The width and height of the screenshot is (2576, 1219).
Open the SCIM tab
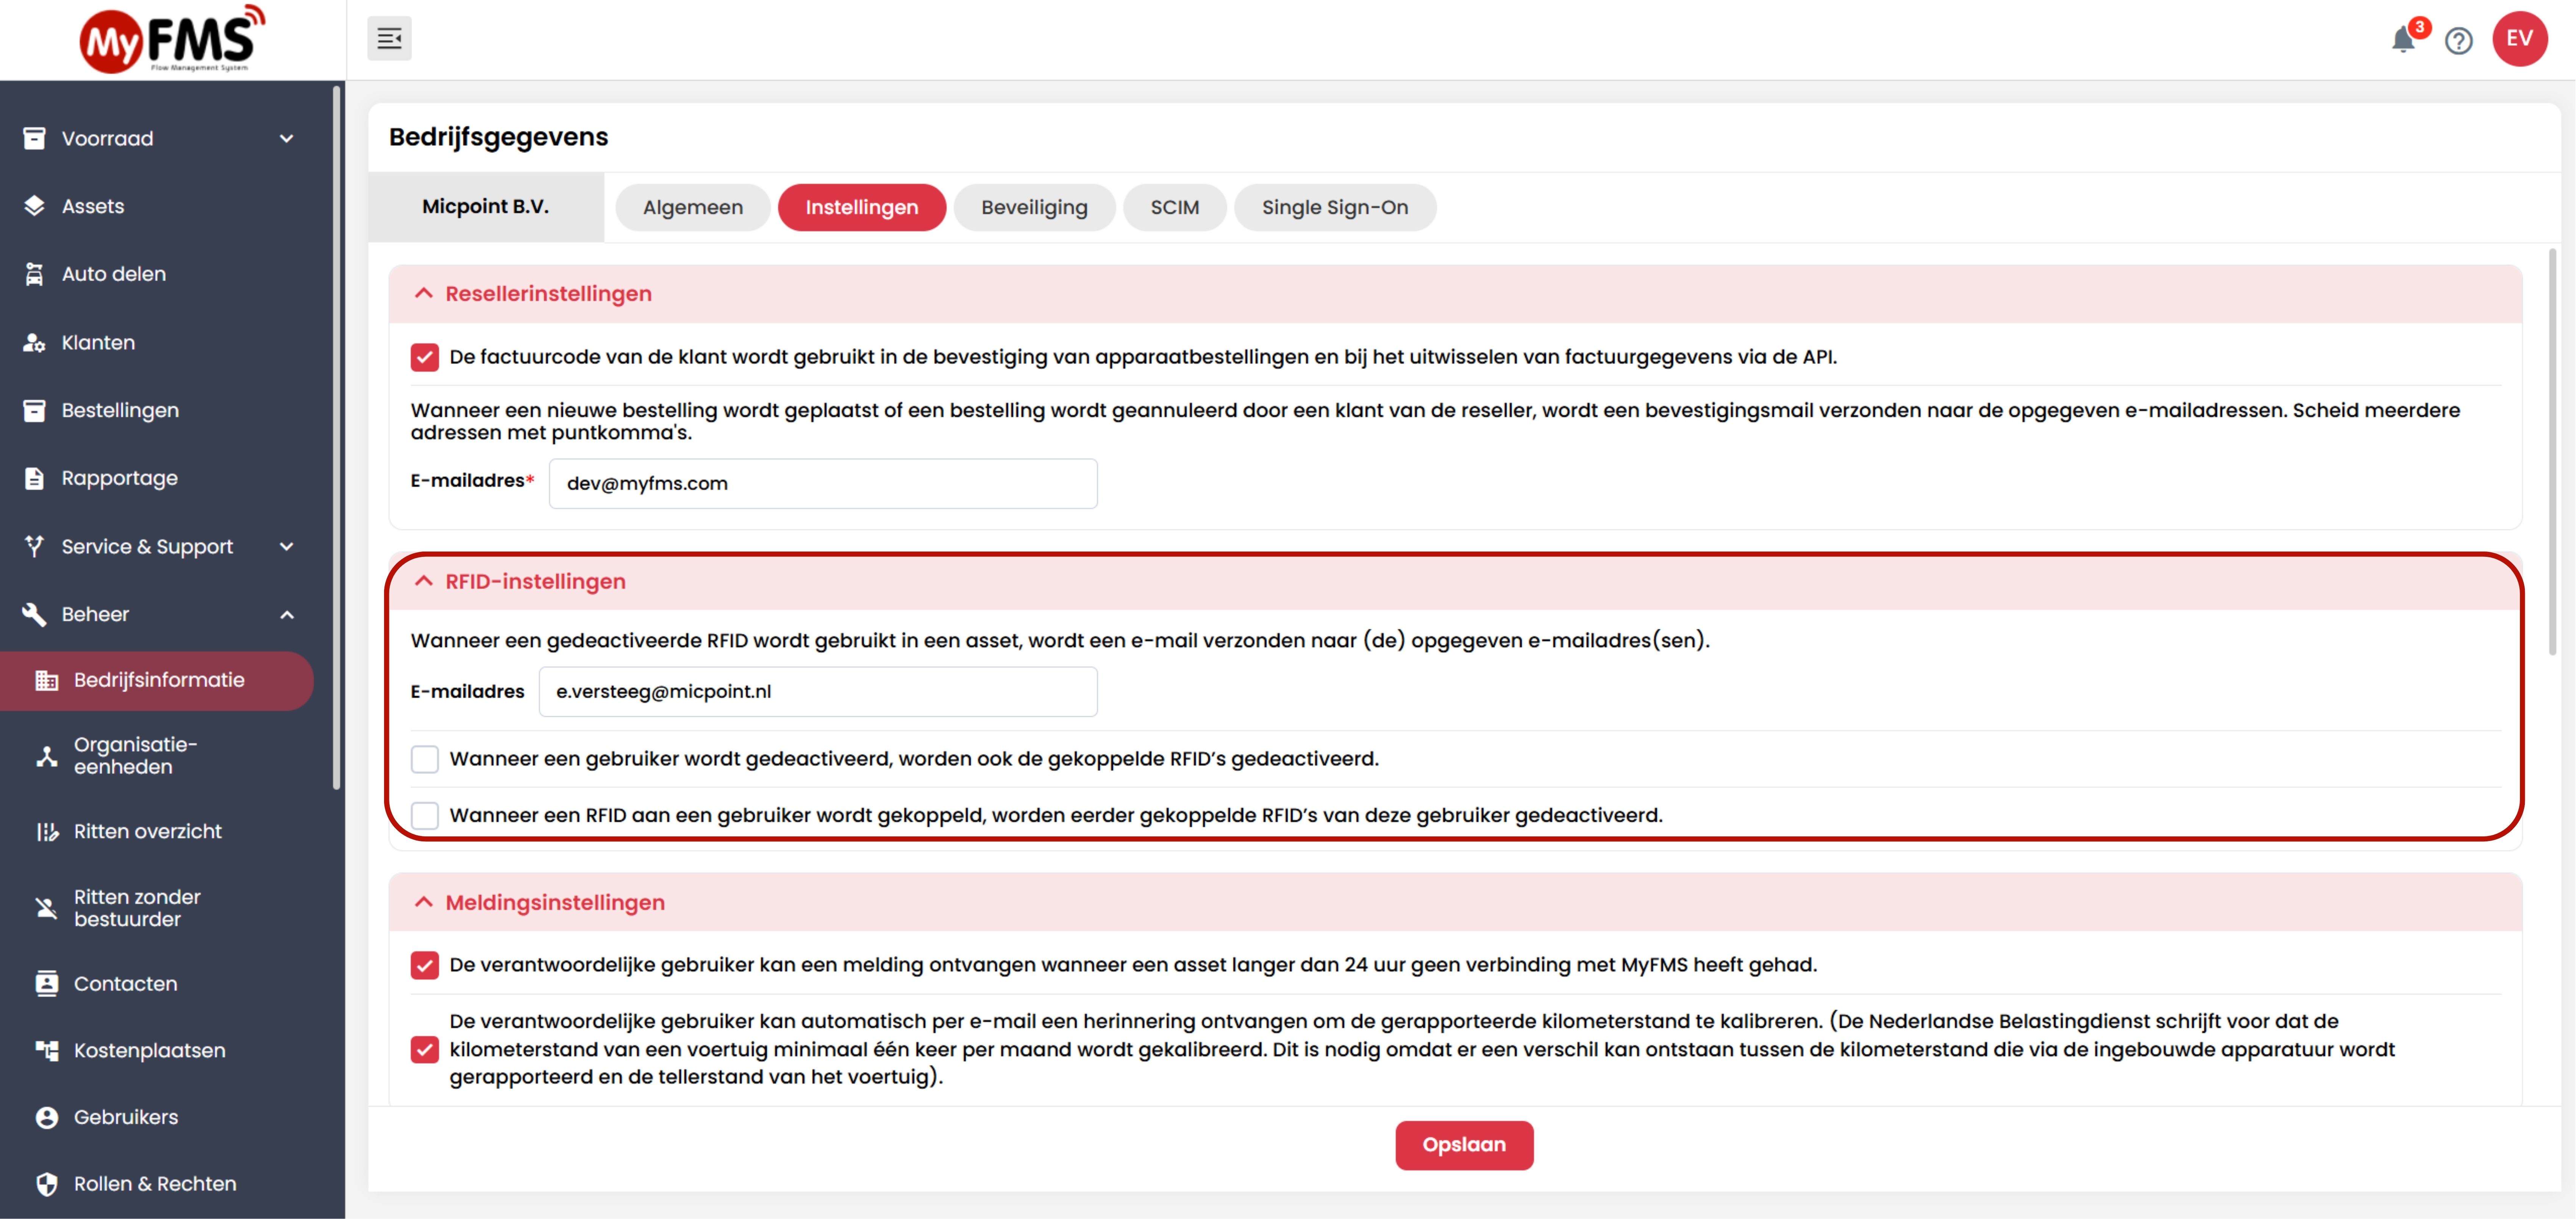click(x=1174, y=207)
